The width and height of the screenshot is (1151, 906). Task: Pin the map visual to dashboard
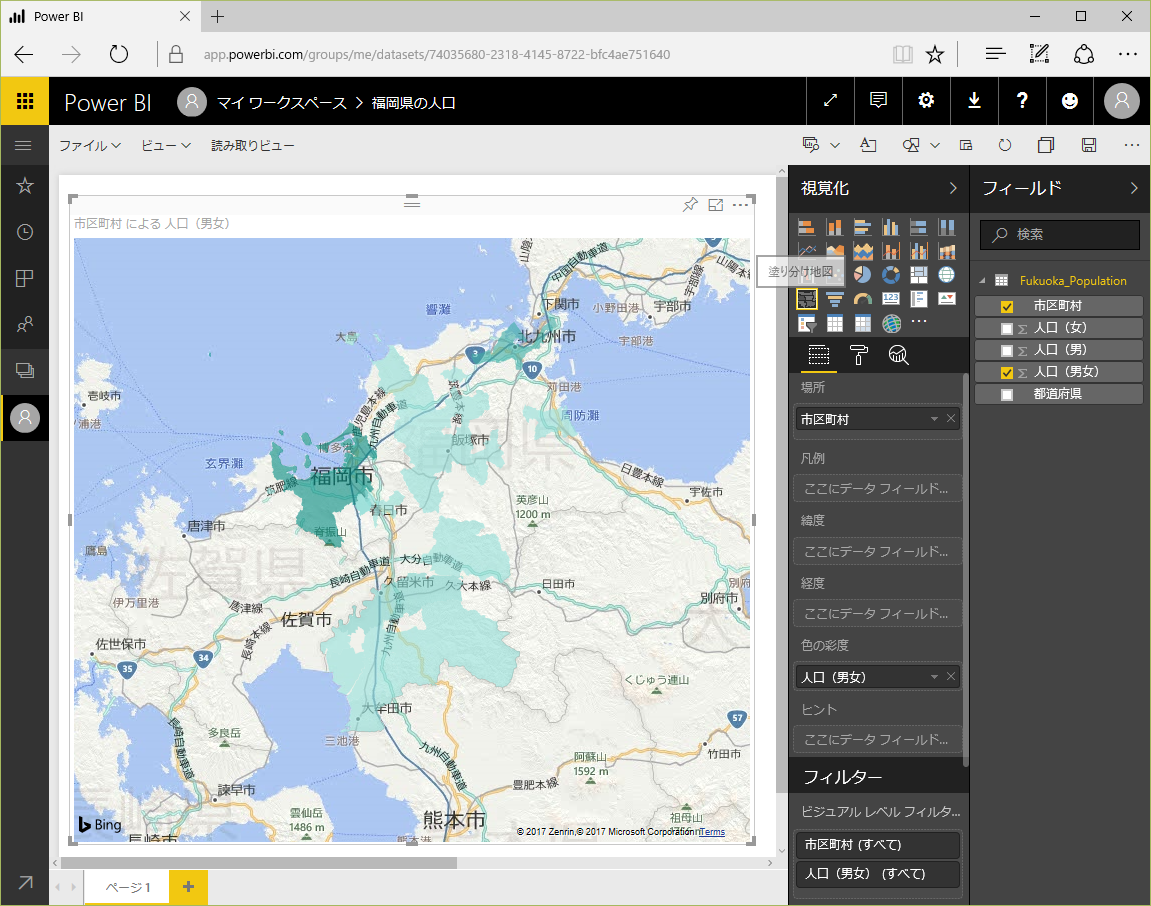(690, 205)
